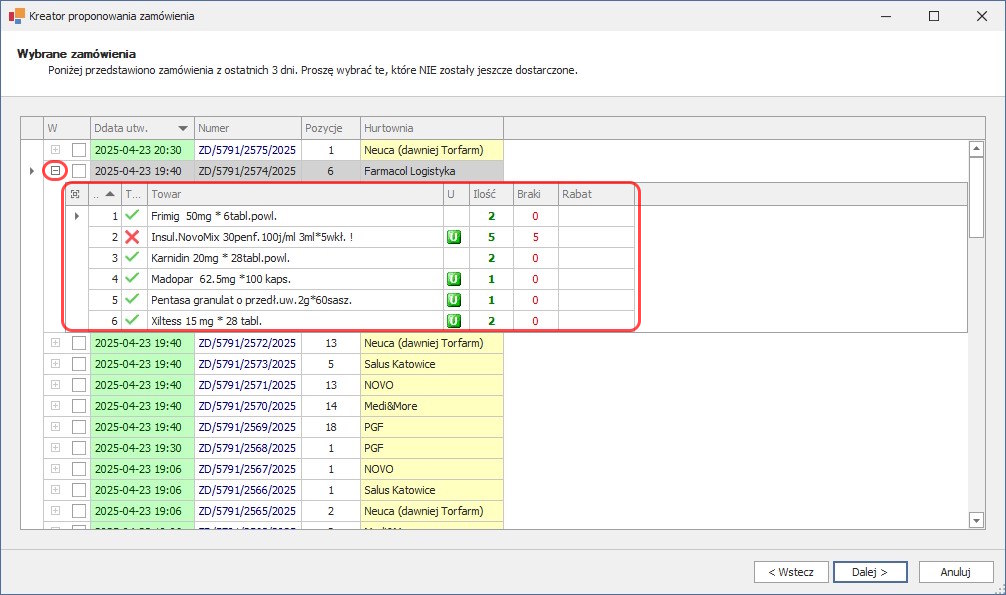Tick the checkbox for order ZD/5791/2575/2025
Screen dimensions: 1006x595
pos(79,150)
